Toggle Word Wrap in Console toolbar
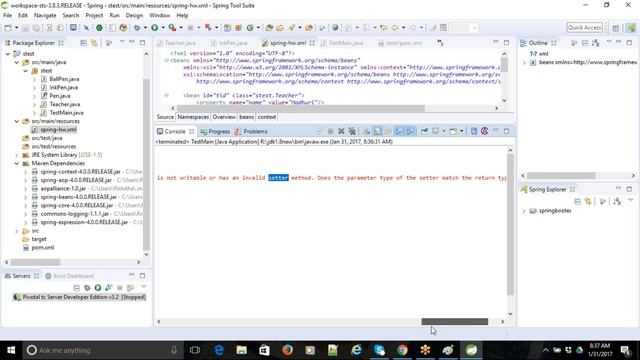Image resolution: width=640 pixels, height=360 pixels. coord(388,131)
